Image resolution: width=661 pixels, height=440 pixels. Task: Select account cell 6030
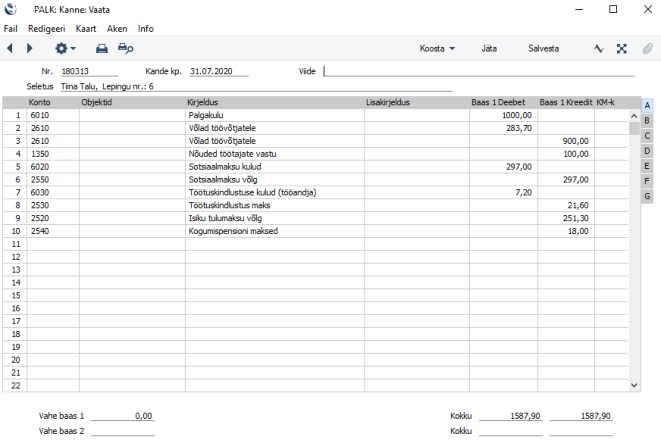[53, 193]
